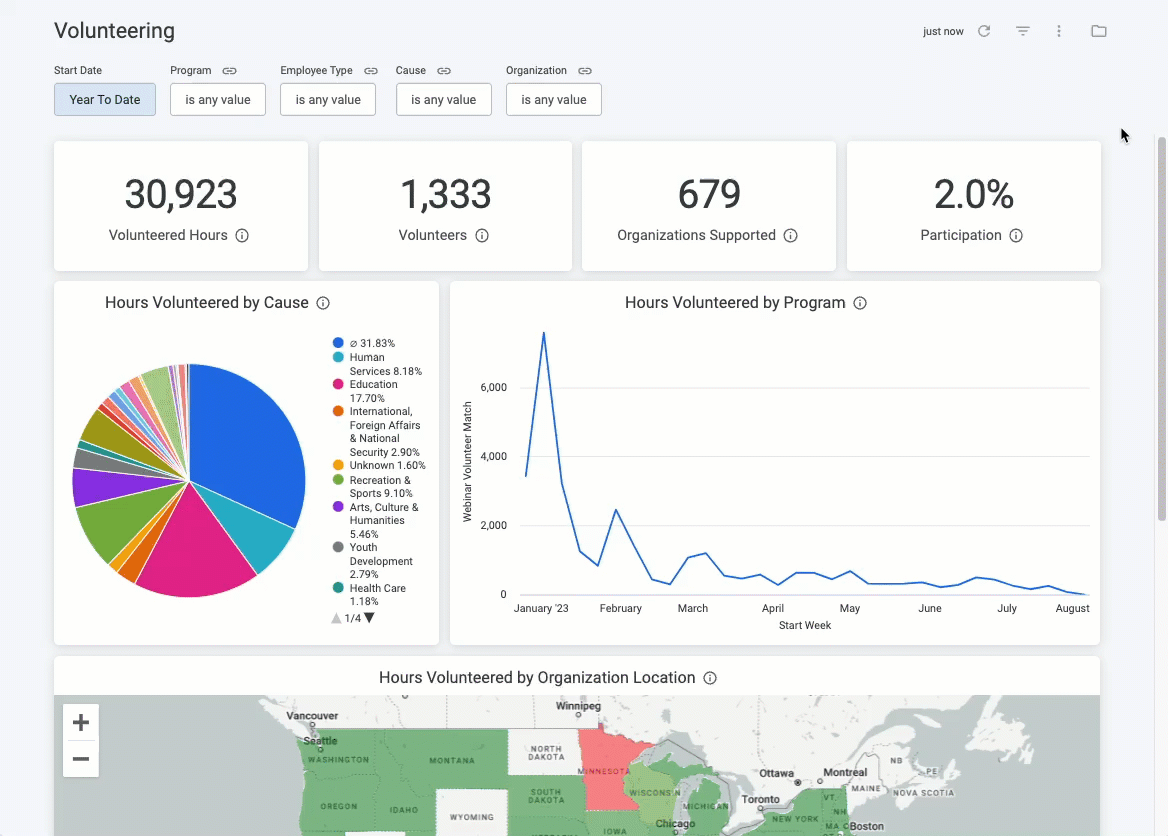The image size is (1168, 836).
Task: Toggle Youth Development legend swatch
Action: pos(338,547)
